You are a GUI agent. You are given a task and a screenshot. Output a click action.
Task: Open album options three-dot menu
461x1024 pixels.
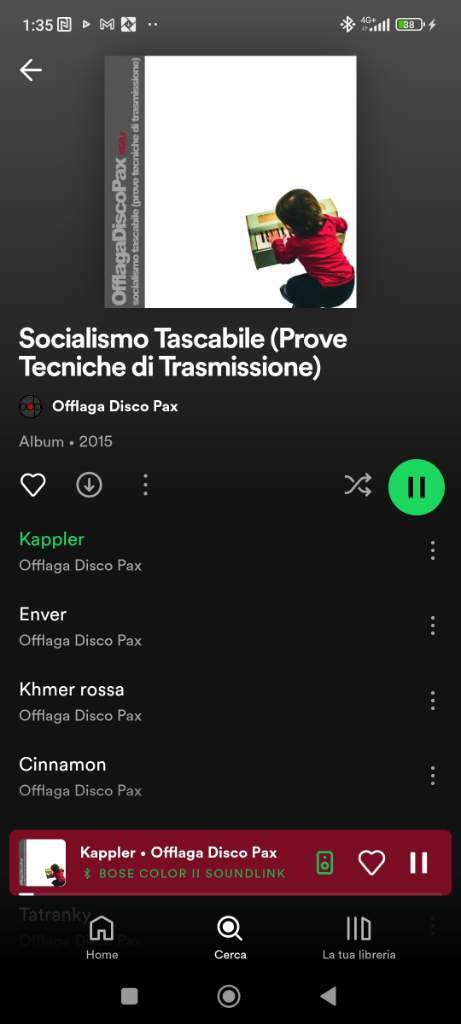coord(145,485)
